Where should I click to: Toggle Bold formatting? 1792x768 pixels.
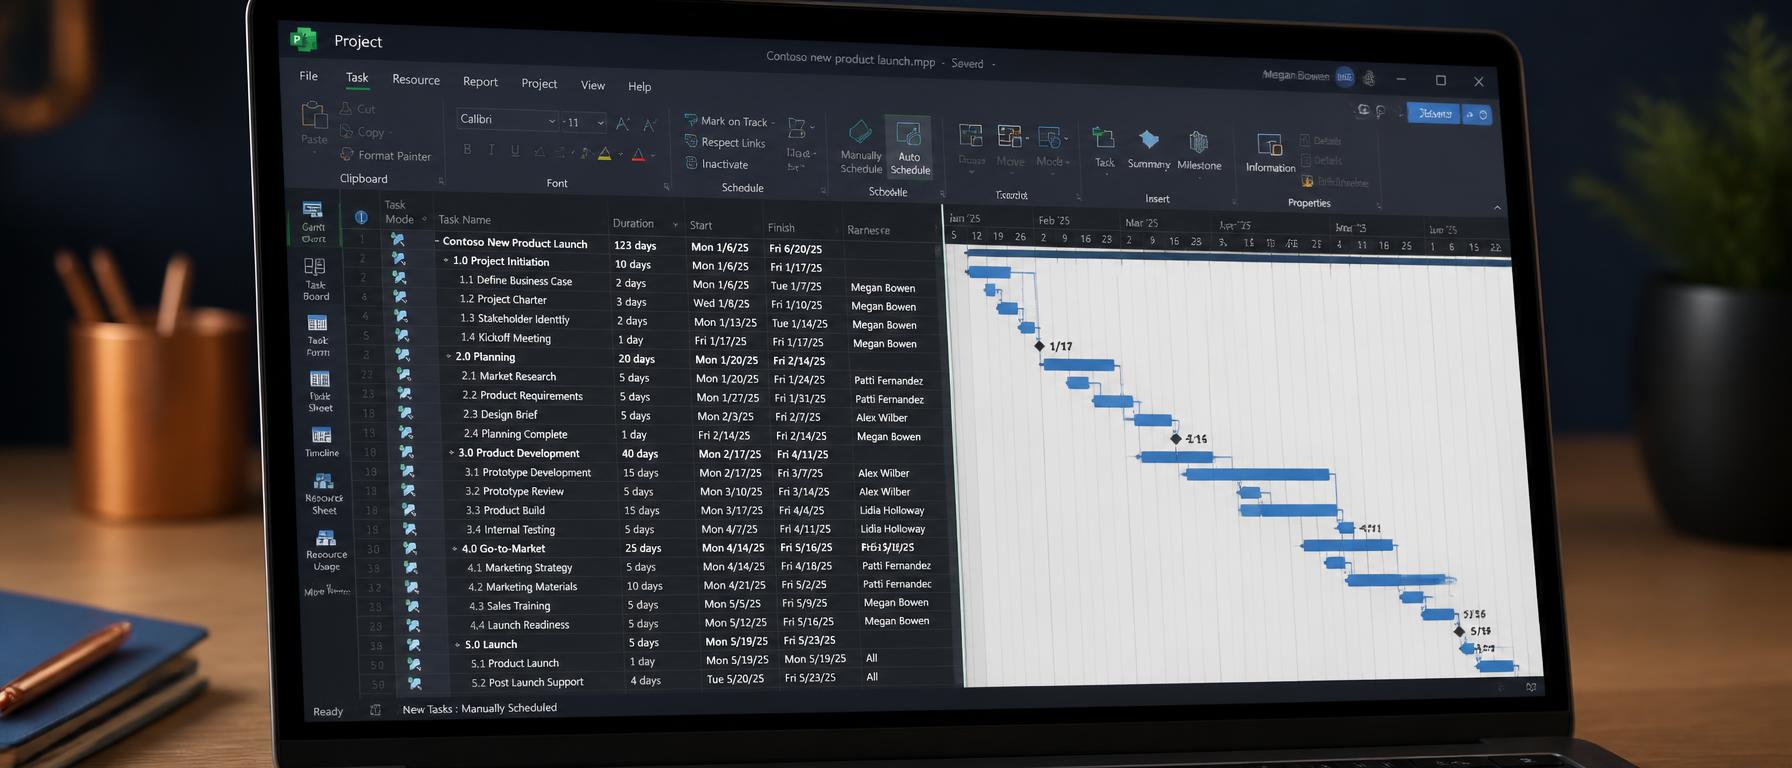tap(467, 149)
